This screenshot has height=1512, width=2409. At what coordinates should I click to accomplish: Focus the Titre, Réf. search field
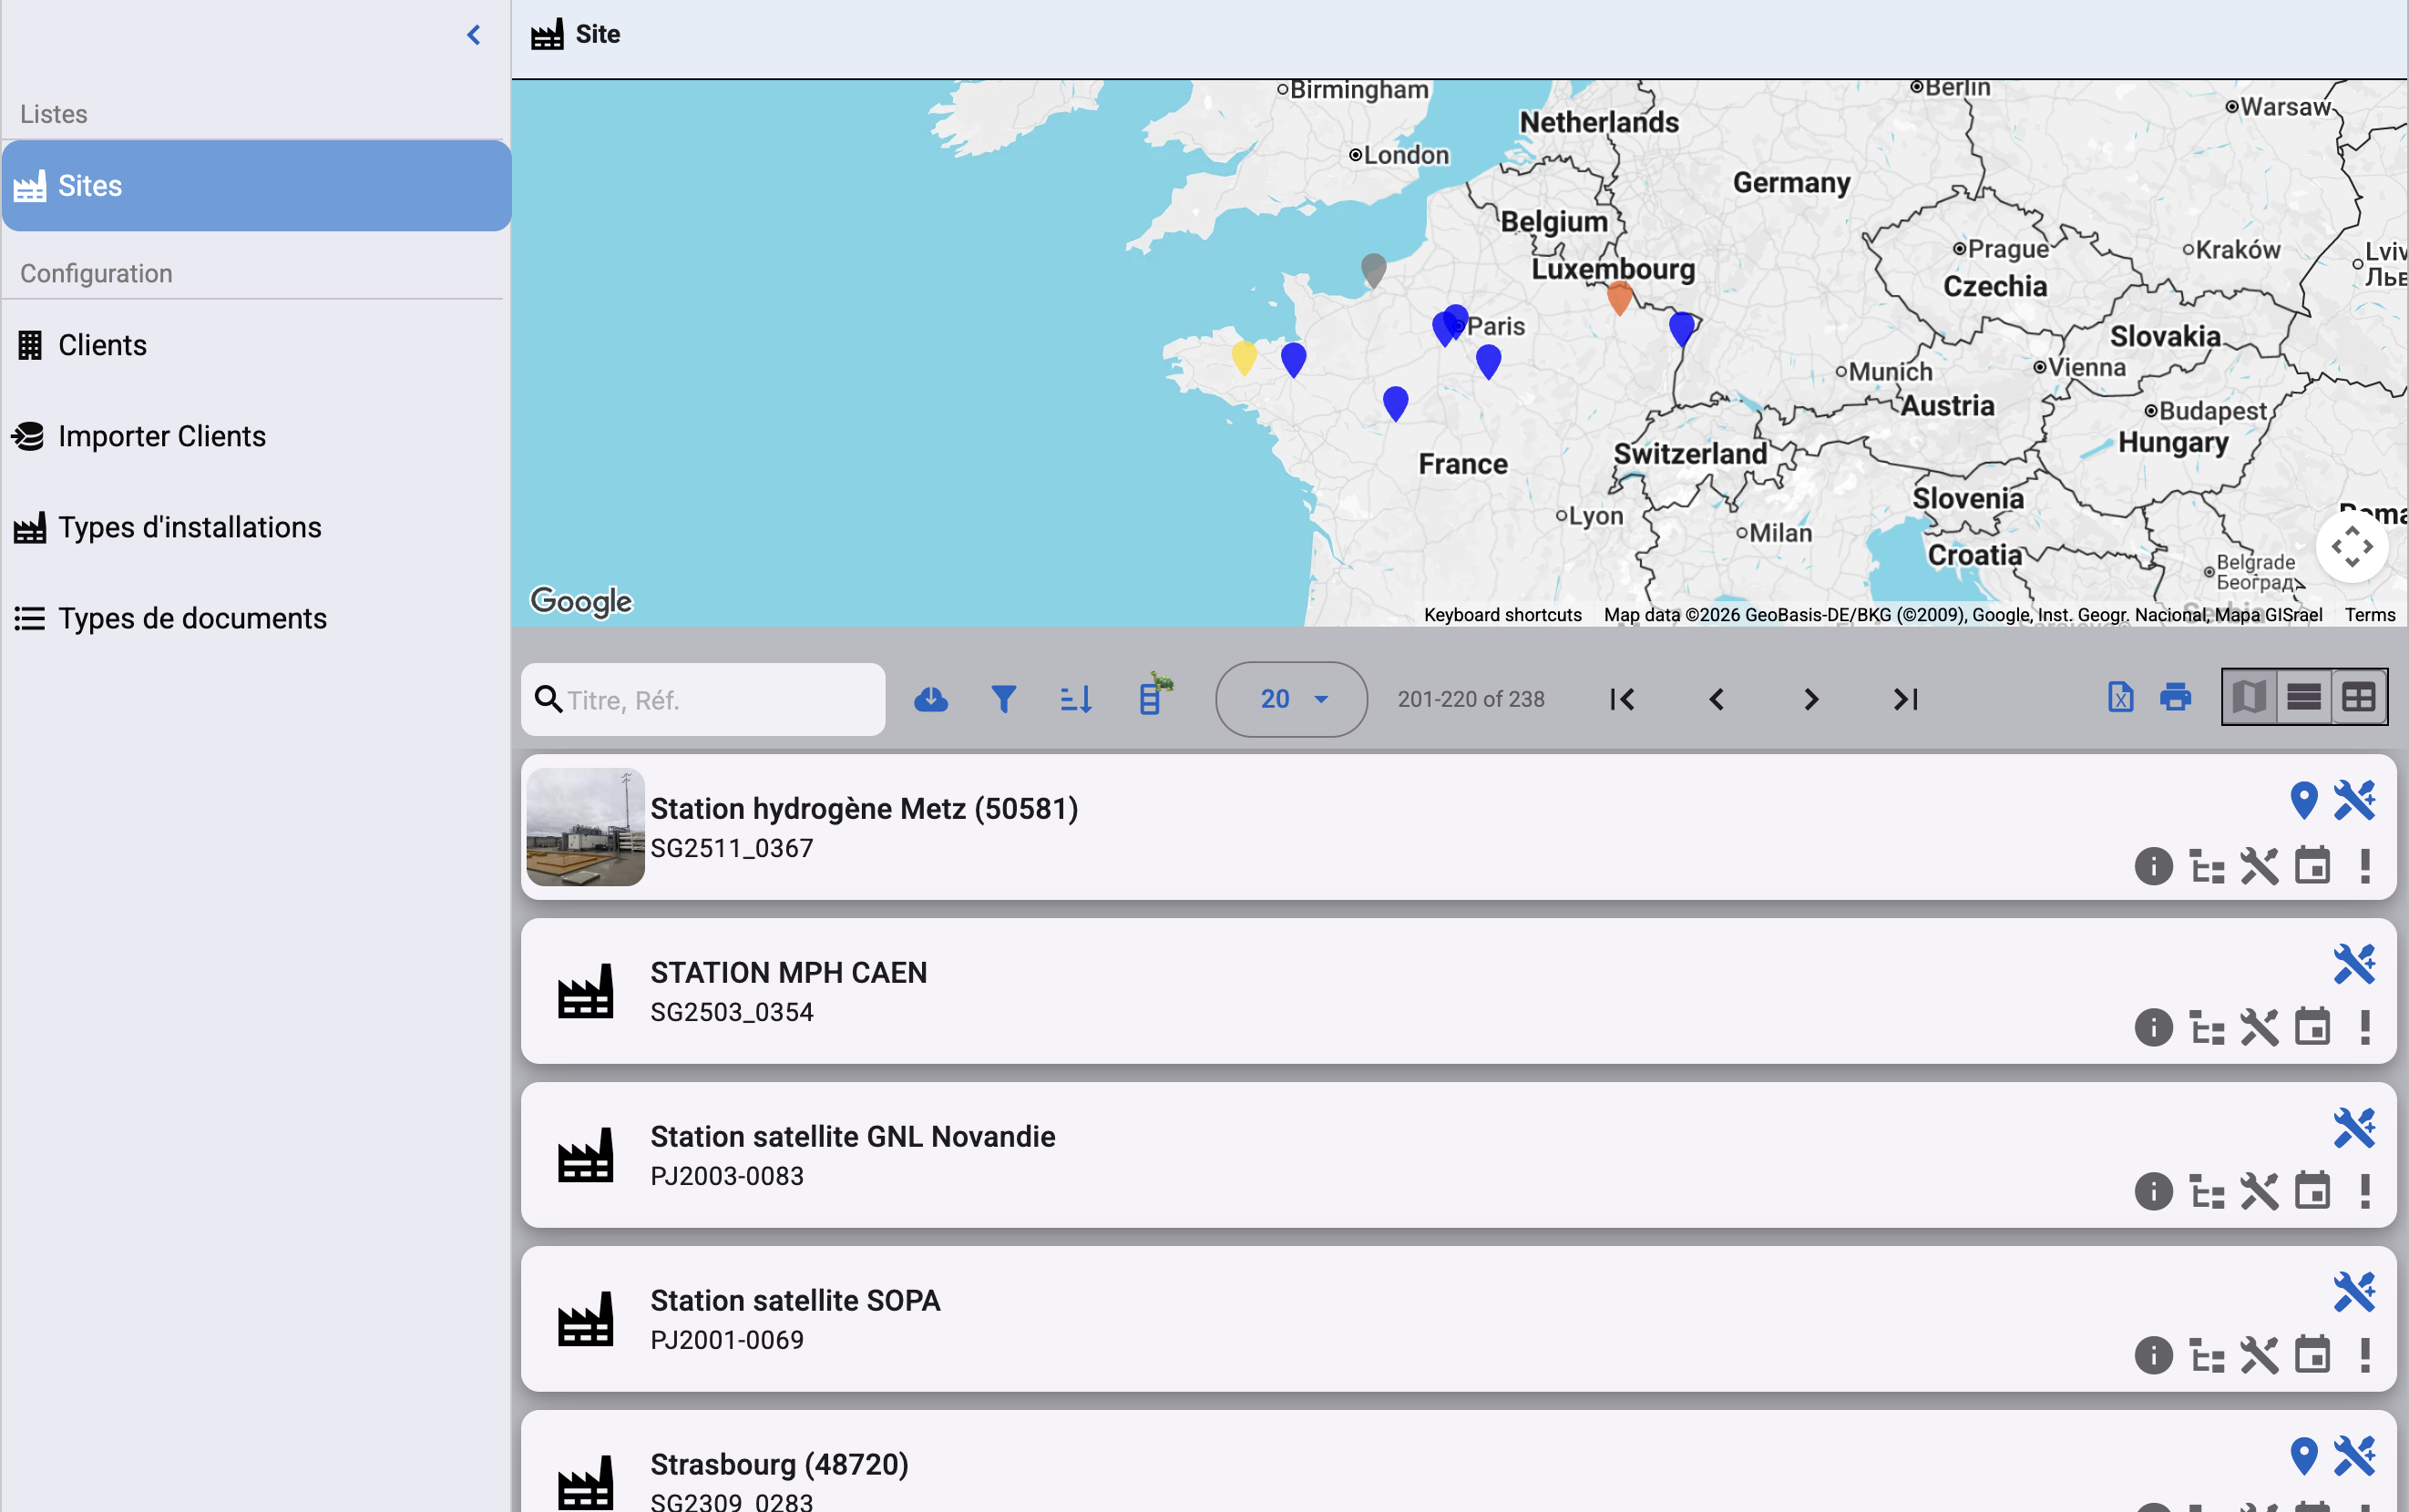703,700
